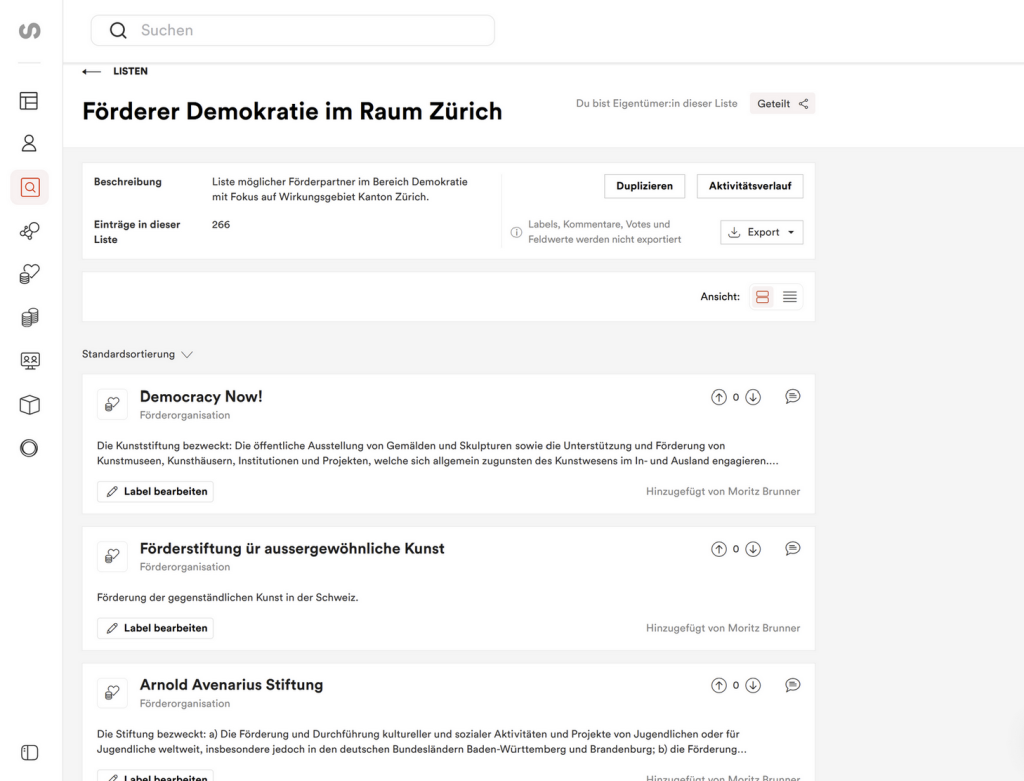The height and width of the screenshot is (781, 1024).
Task: Click the coin stack icon in sidebar
Action: (29, 317)
